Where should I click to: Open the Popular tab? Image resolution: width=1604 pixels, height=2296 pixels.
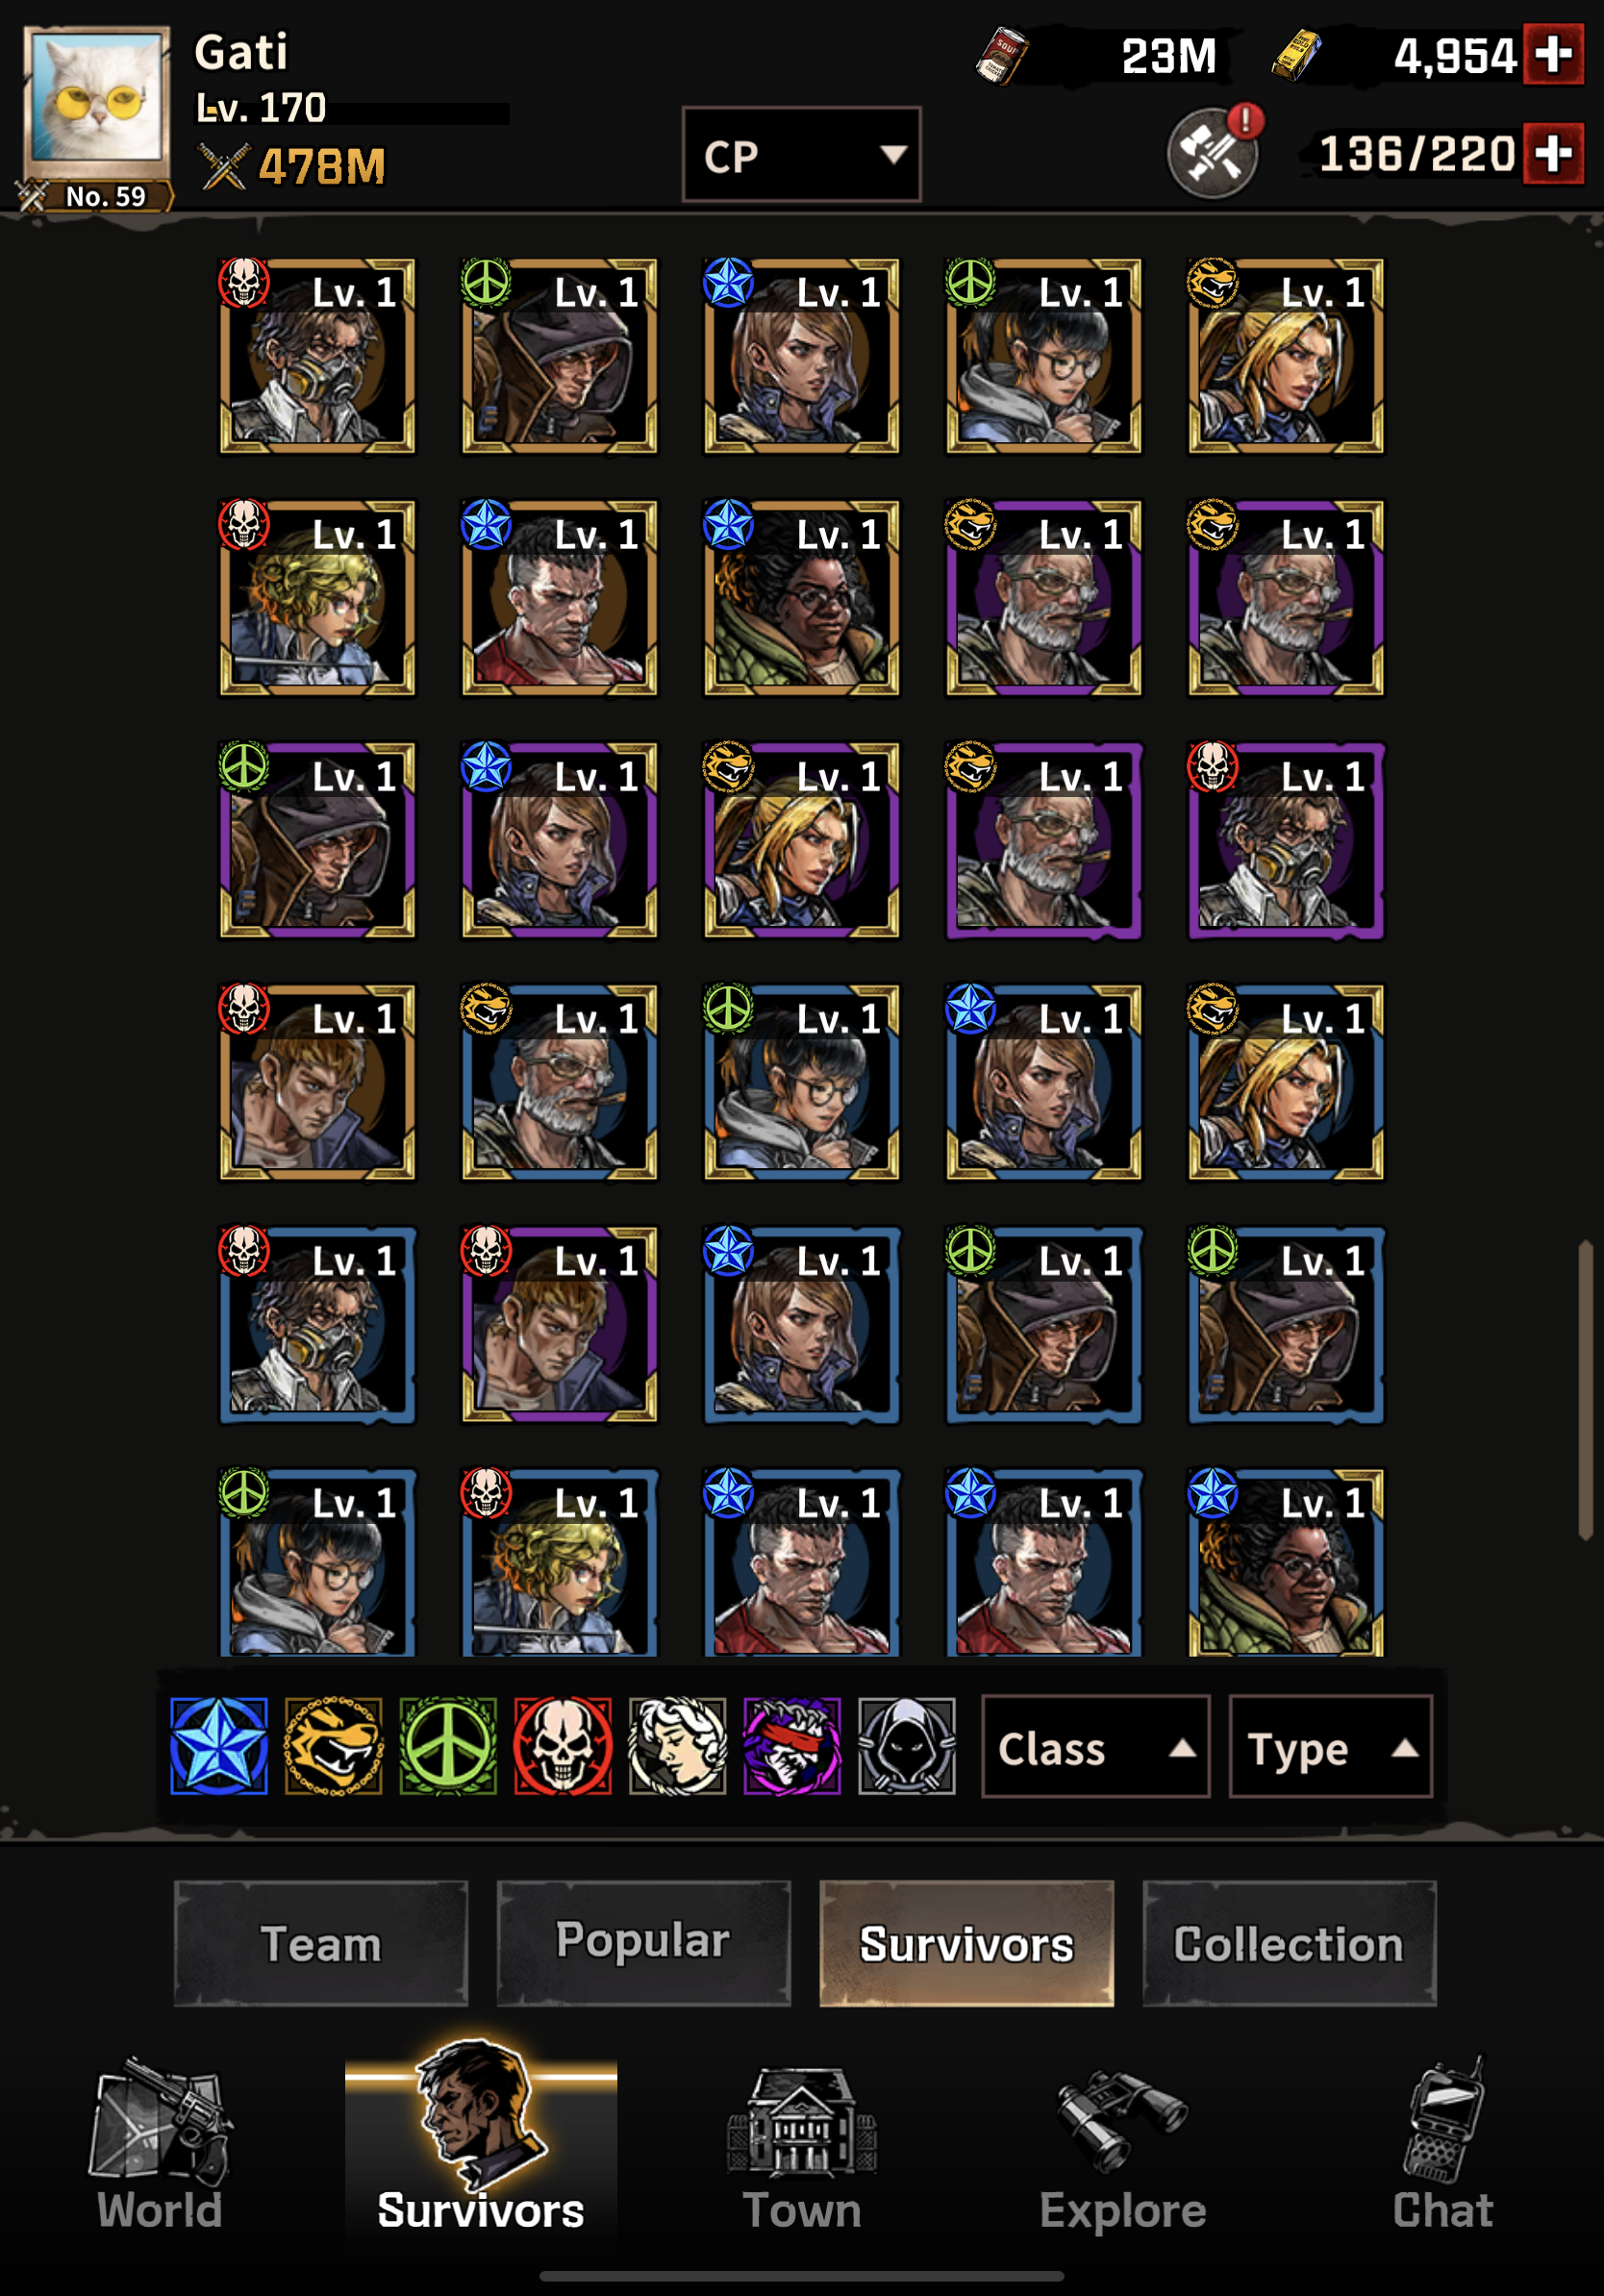tap(644, 1943)
